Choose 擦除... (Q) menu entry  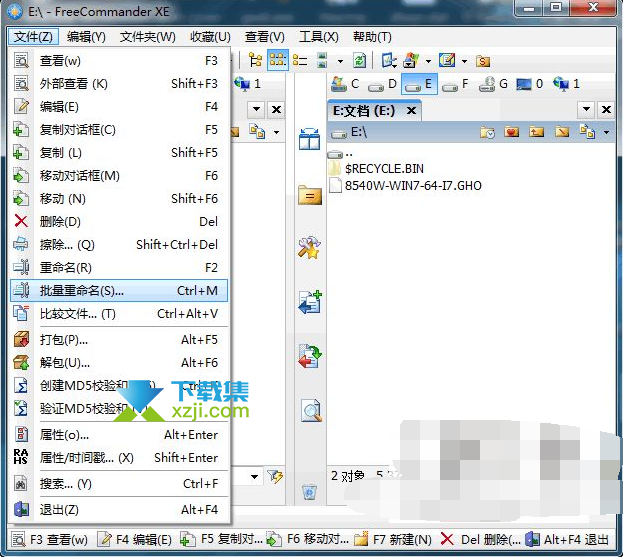click(119, 245)
